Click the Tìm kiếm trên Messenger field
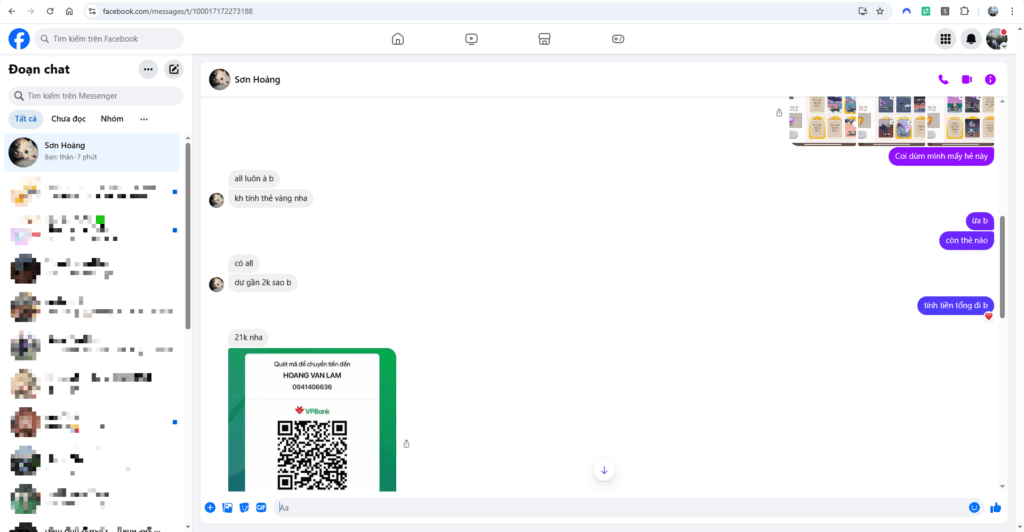This screenshot has width=1024, height=532. [96, 96]
